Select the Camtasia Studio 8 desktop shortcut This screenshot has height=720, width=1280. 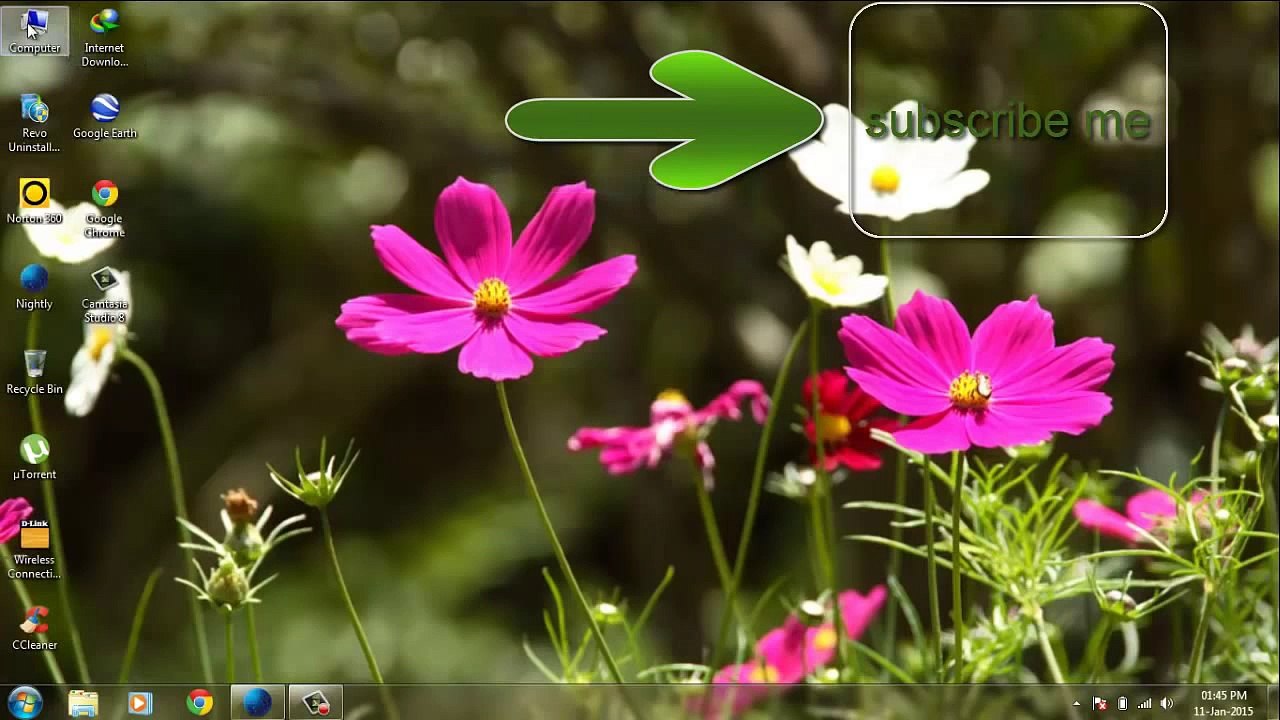click(105, 294)
